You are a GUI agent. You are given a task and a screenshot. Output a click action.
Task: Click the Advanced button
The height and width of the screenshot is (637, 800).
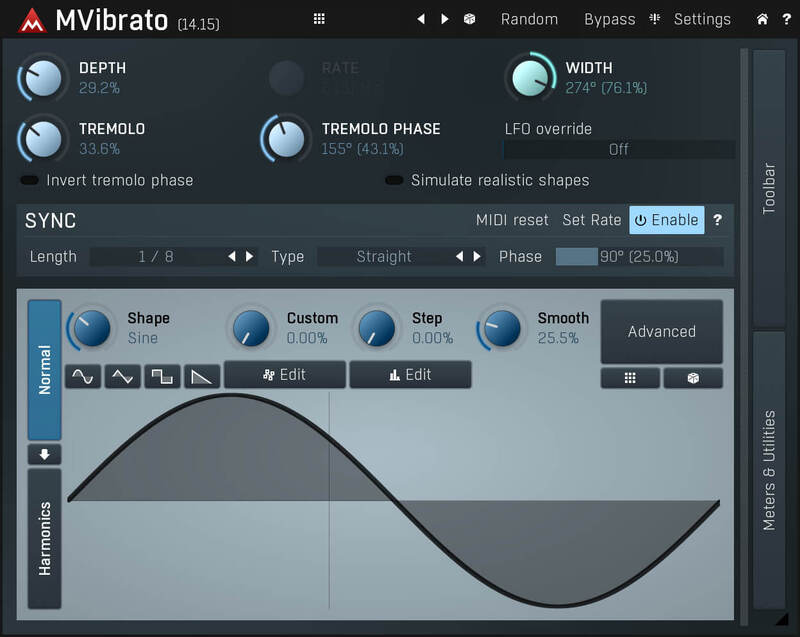tap(661, 332)
